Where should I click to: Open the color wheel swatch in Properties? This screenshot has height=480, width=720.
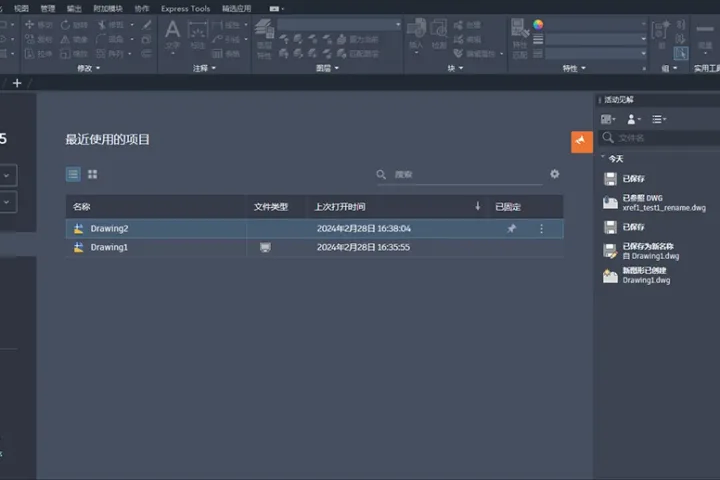coord(538,24)
